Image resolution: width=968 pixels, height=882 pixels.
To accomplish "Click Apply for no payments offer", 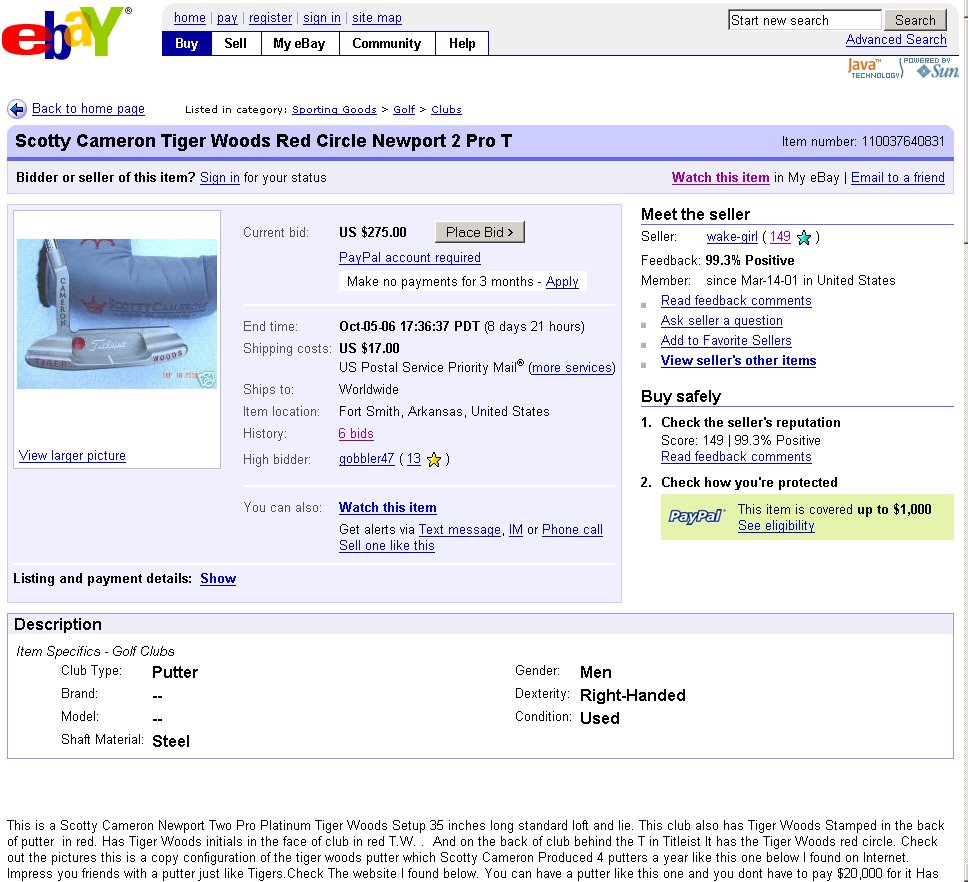I will coord(562,281).
